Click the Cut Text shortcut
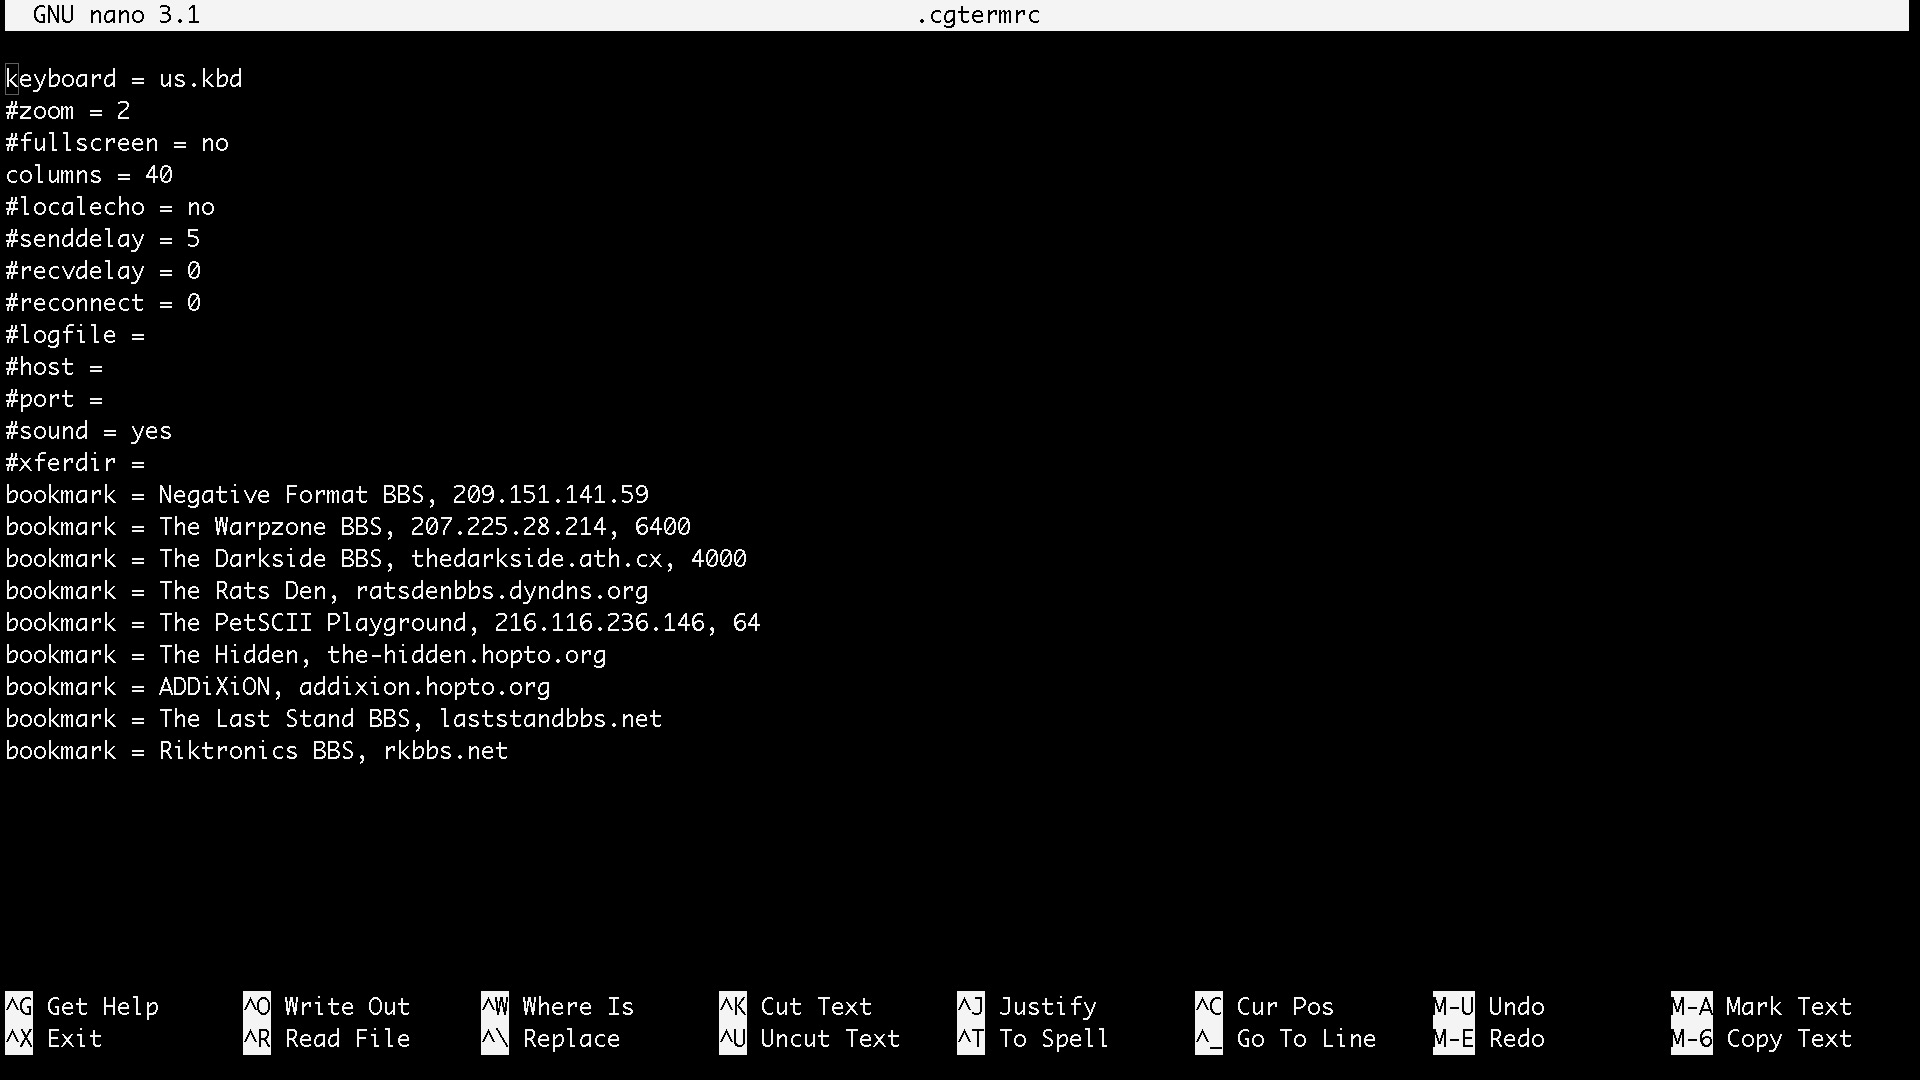Viewport: 1920px width, 1080px height. click(x=796, y=1006)
